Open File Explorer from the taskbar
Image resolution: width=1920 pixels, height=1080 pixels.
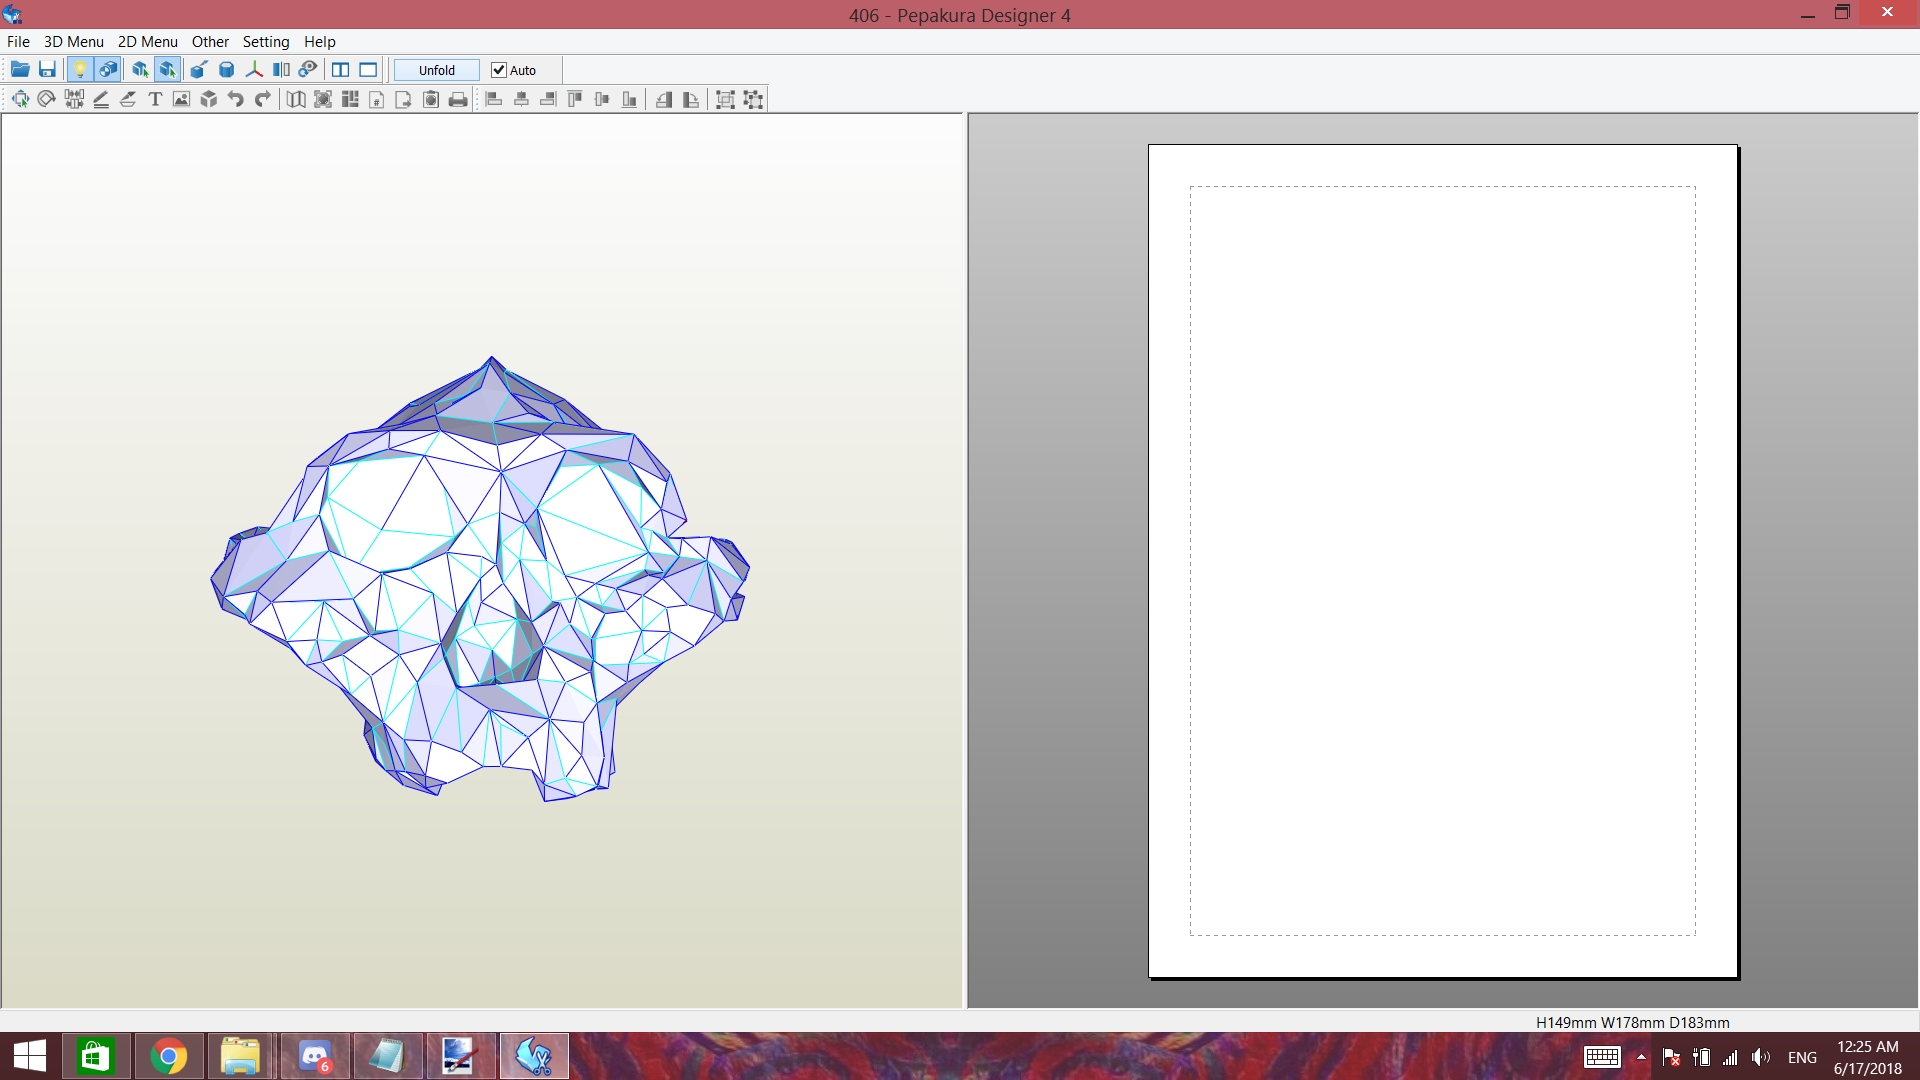(x=241, y=1056)
